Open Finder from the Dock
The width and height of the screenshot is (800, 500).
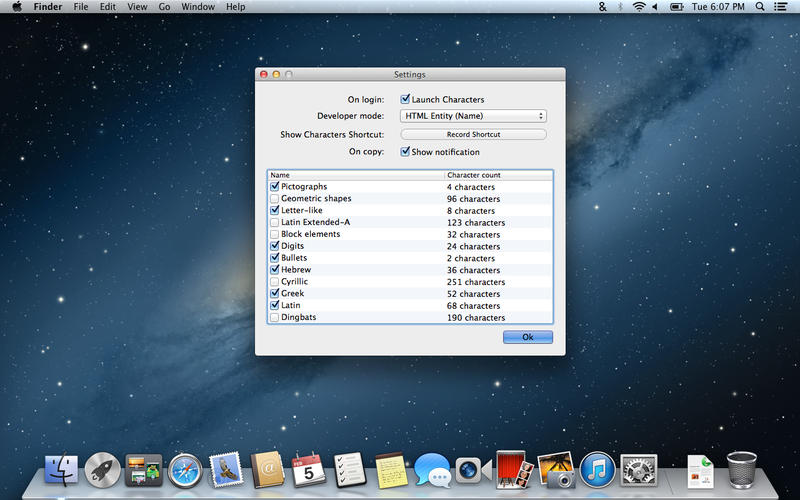(x=61, y=470)
